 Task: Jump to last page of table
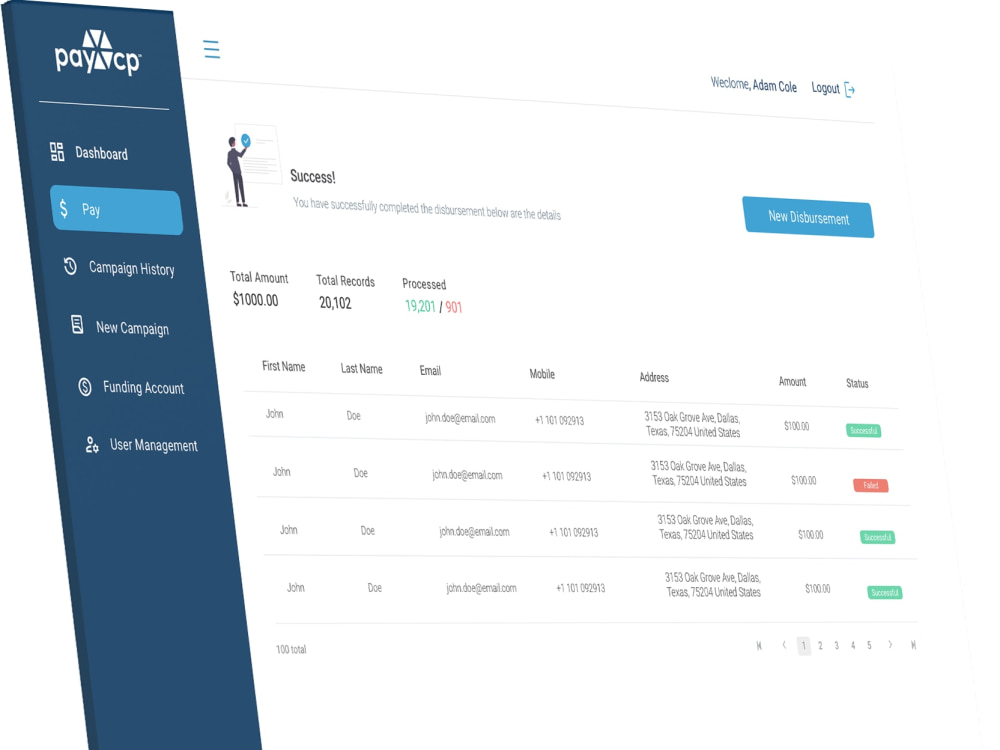point(913,645)
